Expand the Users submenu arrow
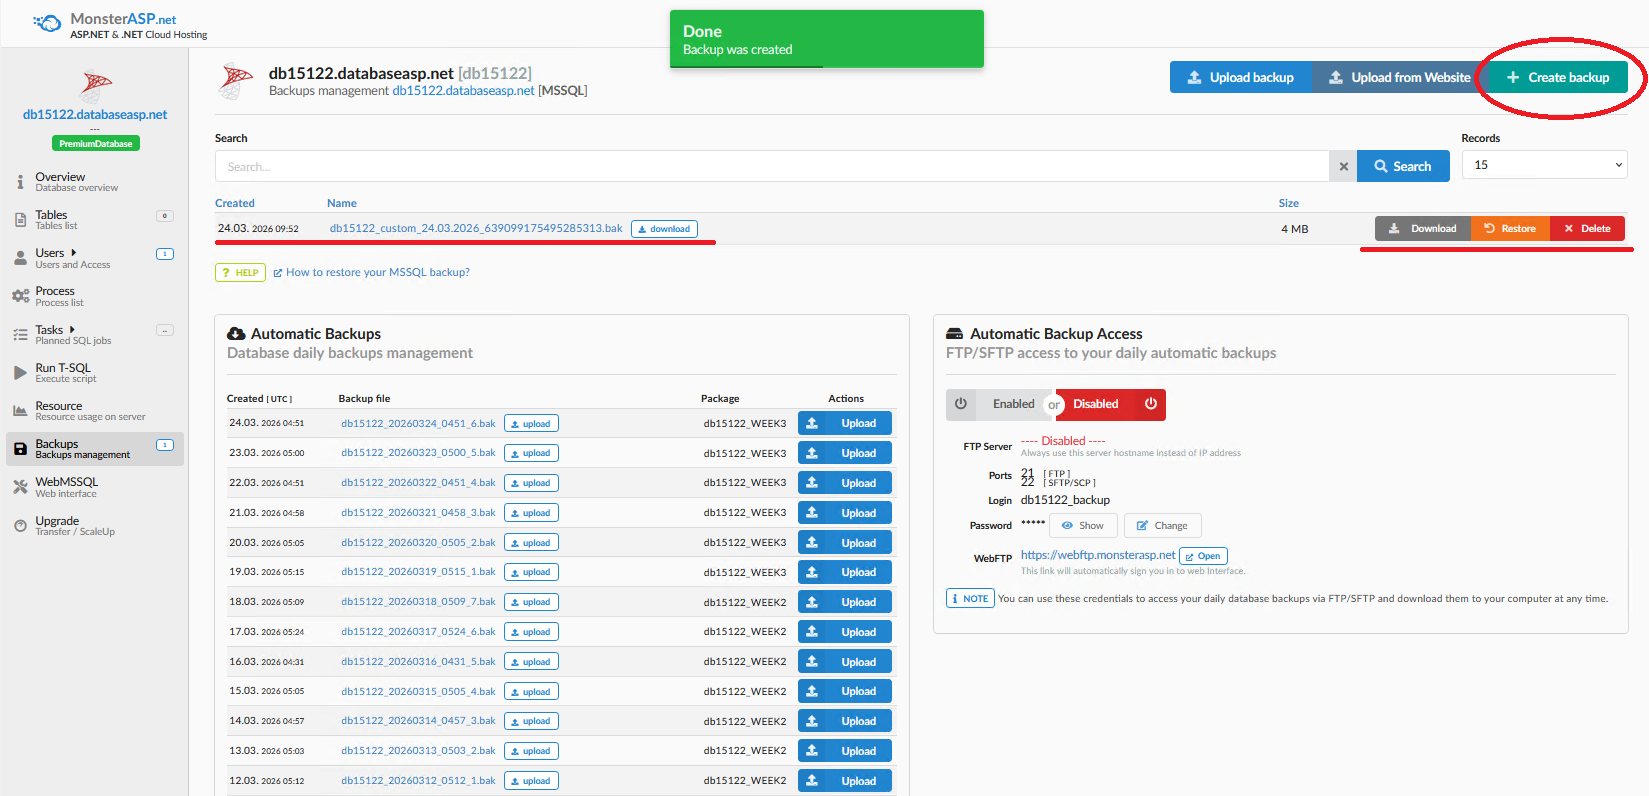The image size is (1649, 796). tap(74, 253)
